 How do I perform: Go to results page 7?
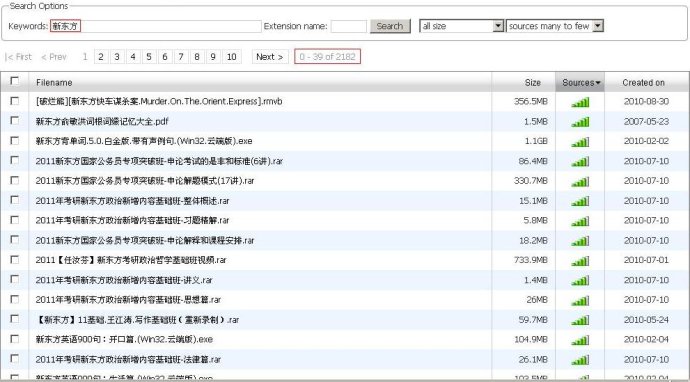(x=181, y=57)
